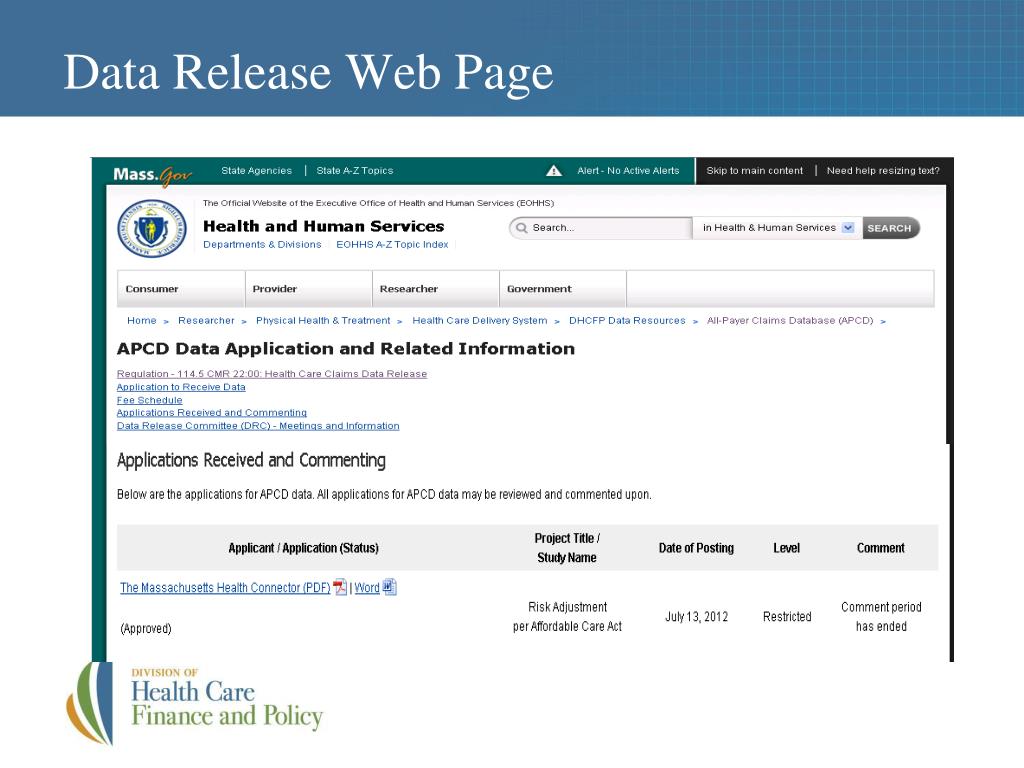The image size is (1024, 768).
Task: Open the Word document icon
Action: click(389, 587)
